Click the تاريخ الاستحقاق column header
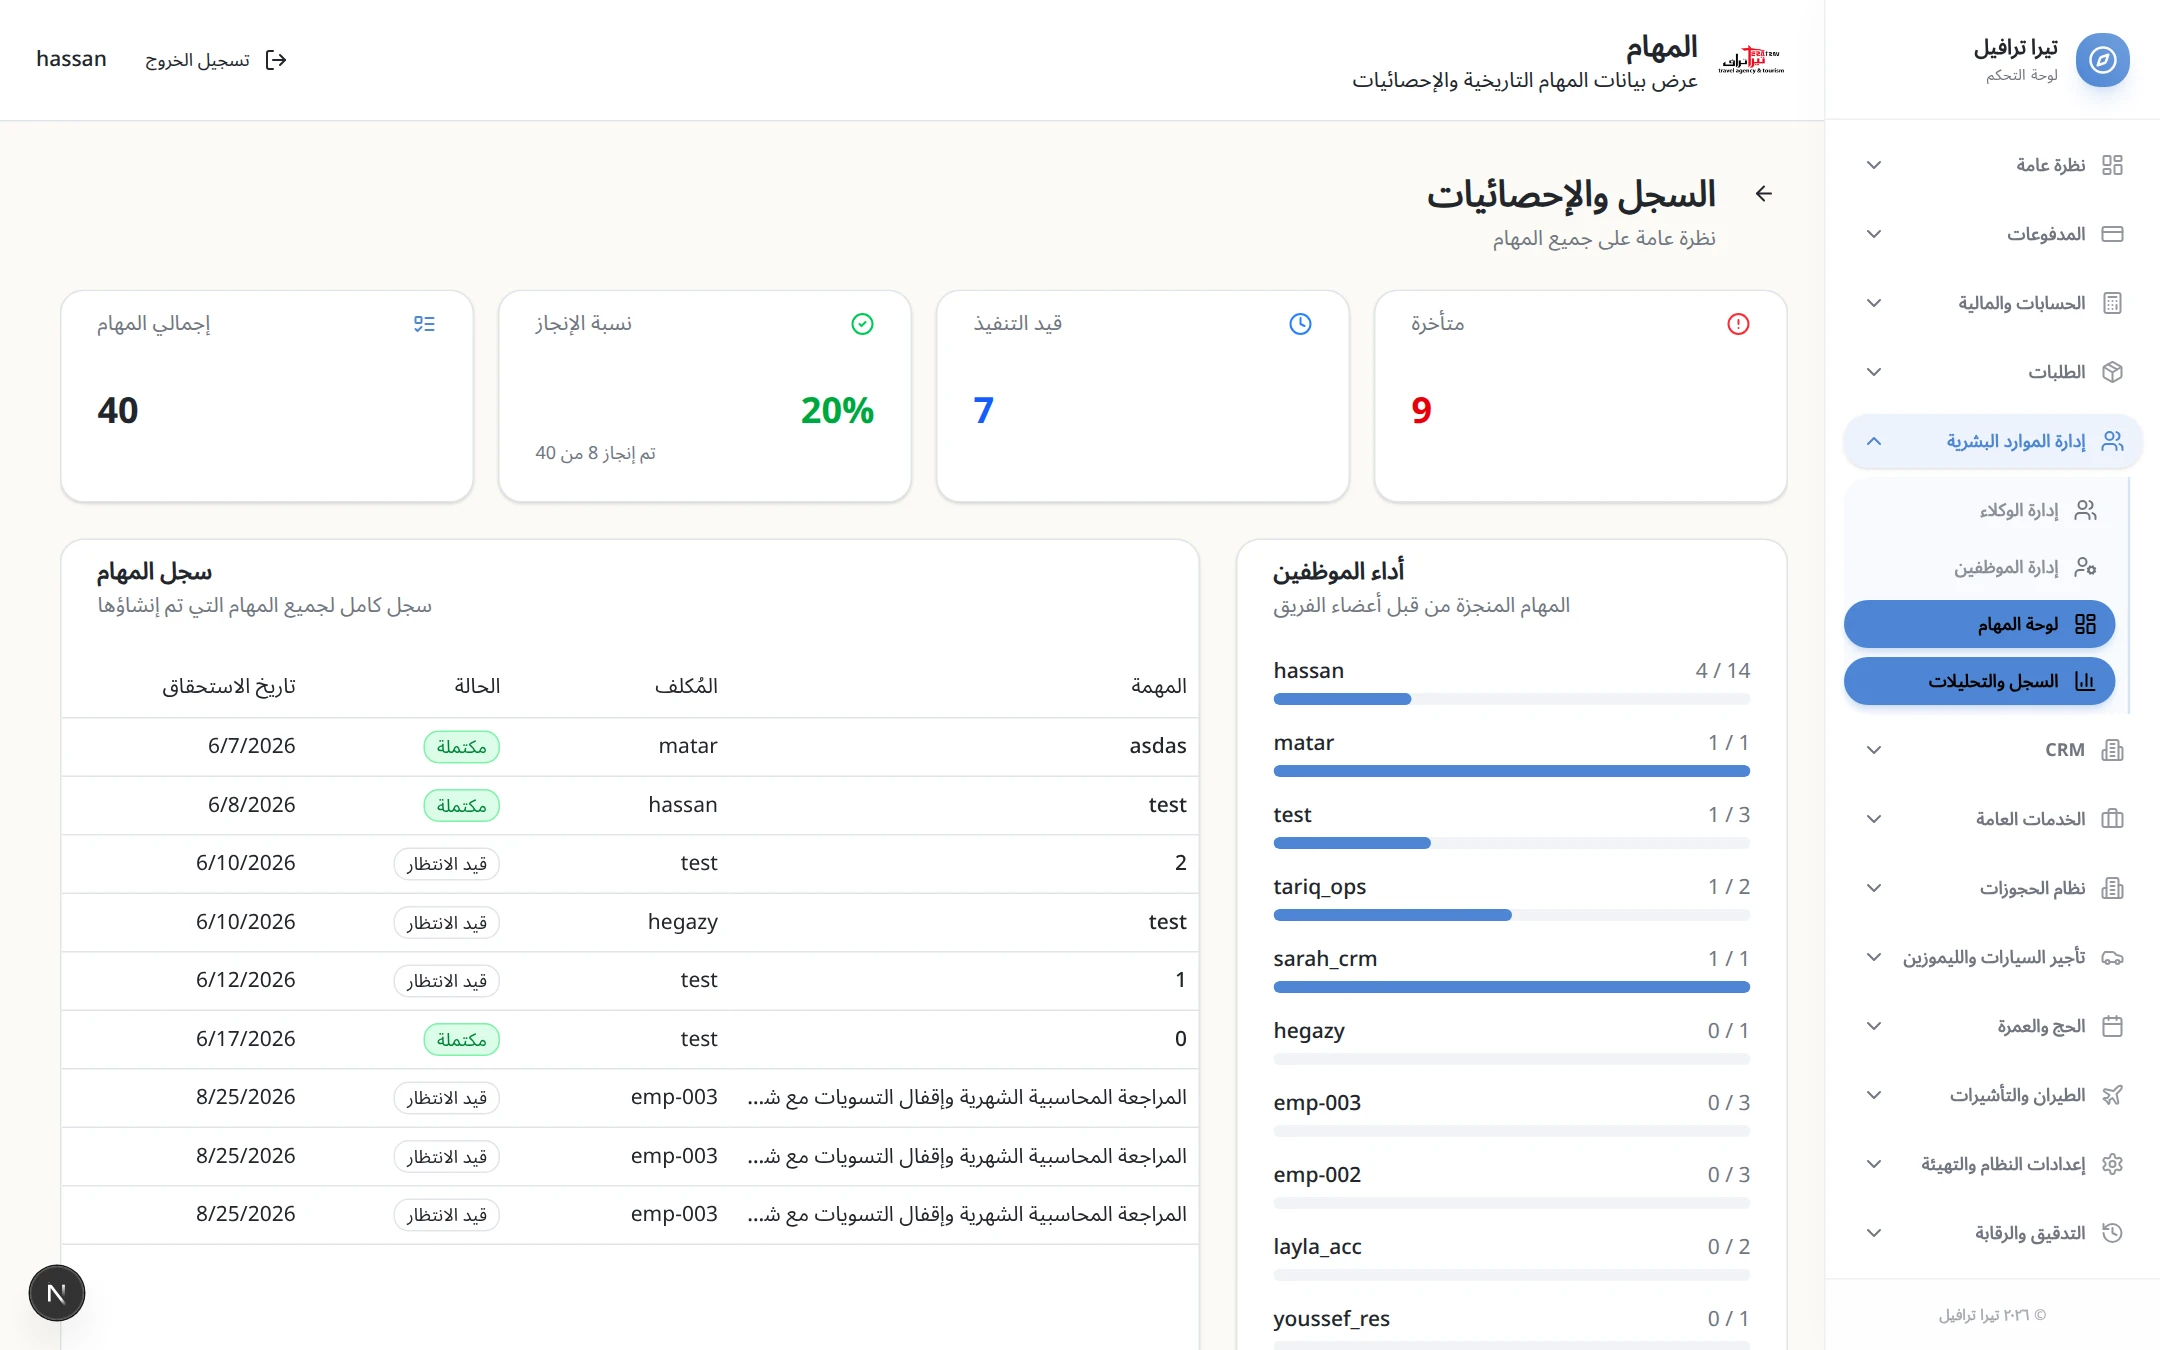The image size is (2160, 1350). (x=229, y=686)
